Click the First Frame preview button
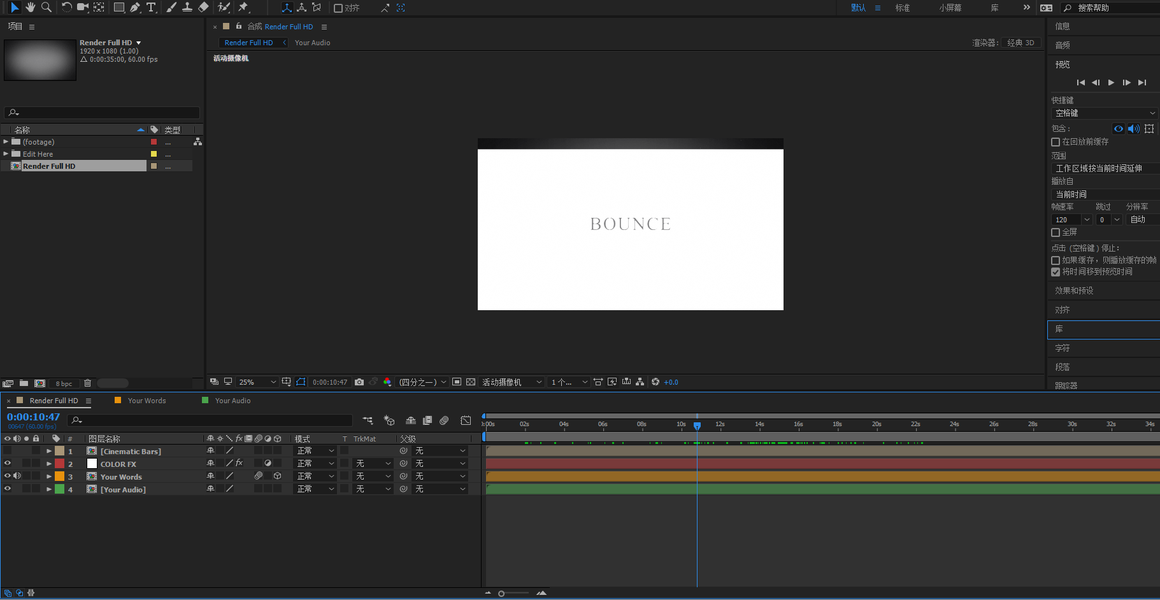The image size is (1160, 600). coord(1081,82)
